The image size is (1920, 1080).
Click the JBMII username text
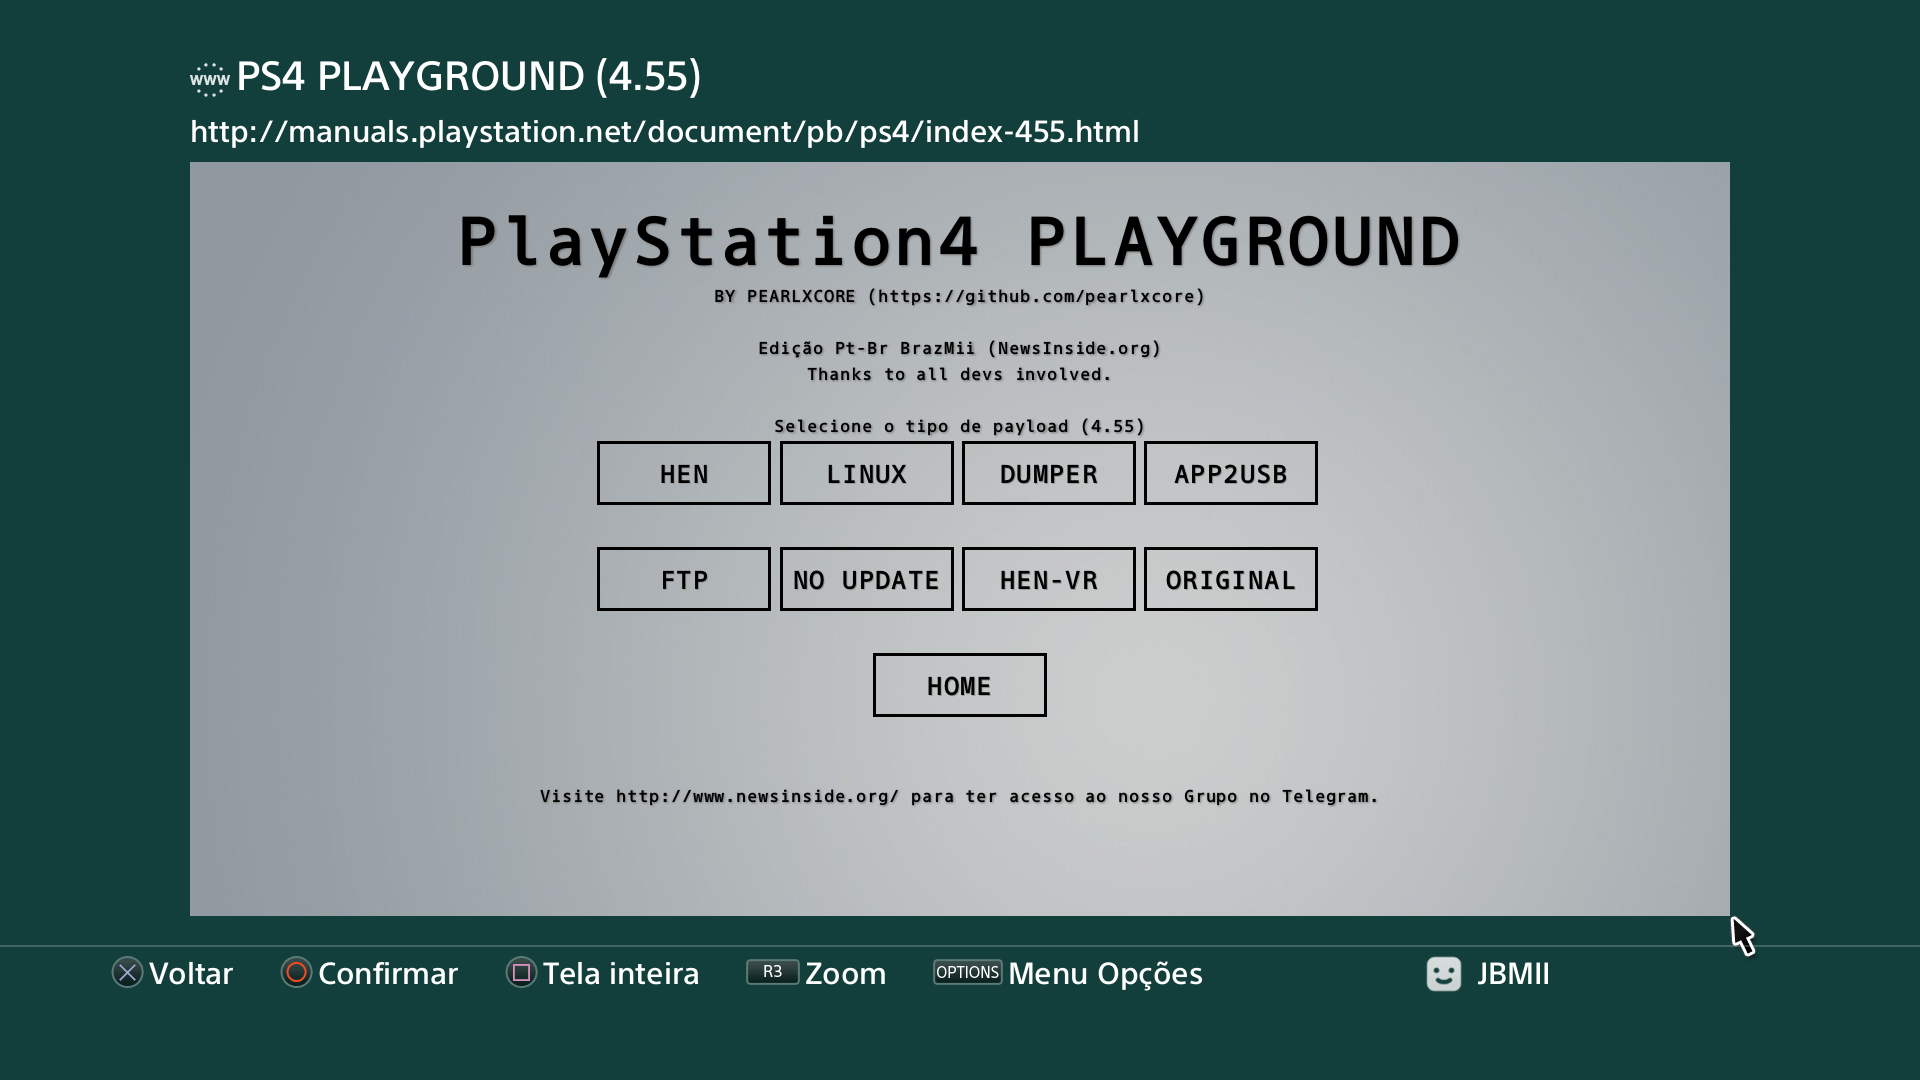tap(1513, 974)
